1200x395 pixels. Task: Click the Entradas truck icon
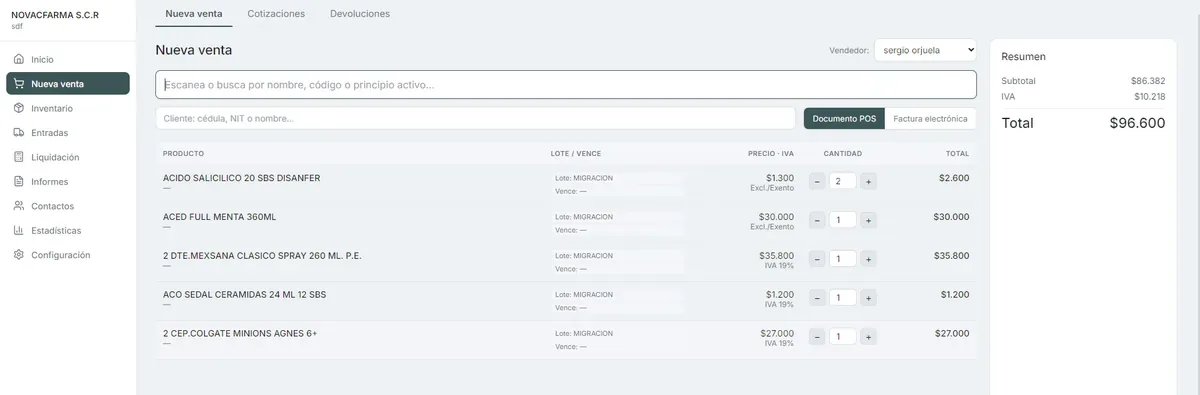[19, 132]
